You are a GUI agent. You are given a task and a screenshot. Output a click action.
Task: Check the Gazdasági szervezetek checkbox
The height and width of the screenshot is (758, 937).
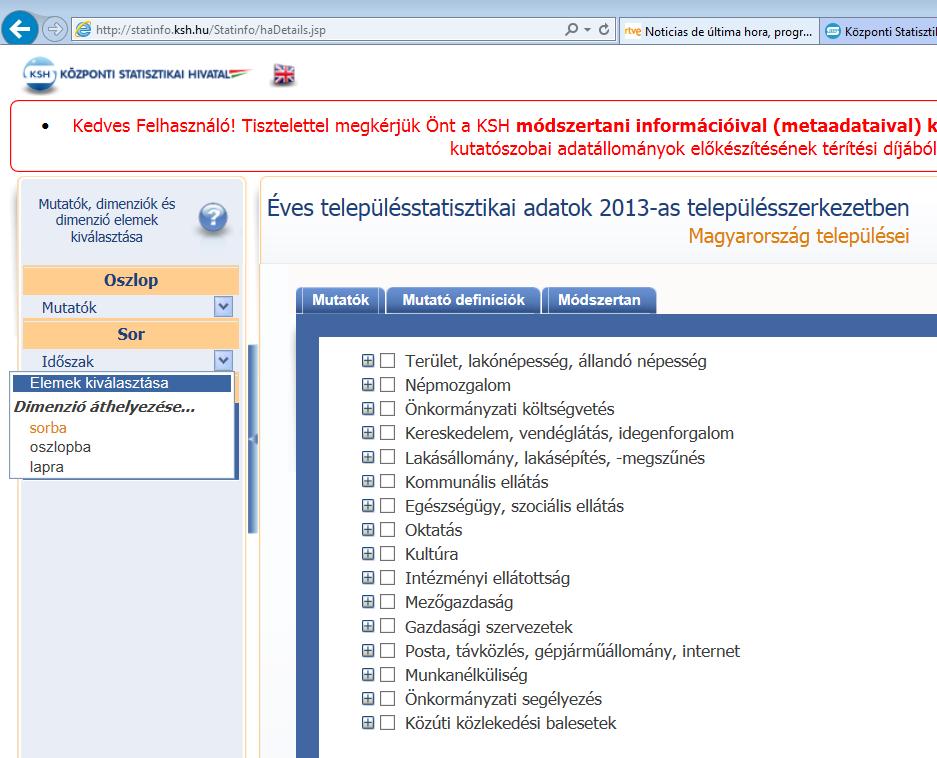(x=388, y=626)
